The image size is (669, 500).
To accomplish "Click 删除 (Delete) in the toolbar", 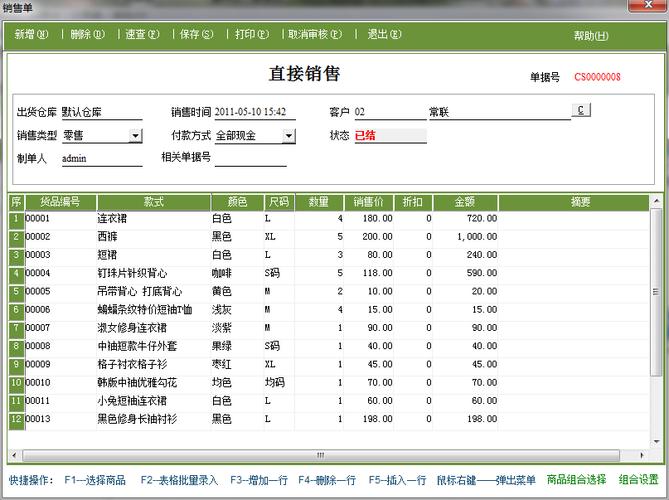I will coord(87,34).
